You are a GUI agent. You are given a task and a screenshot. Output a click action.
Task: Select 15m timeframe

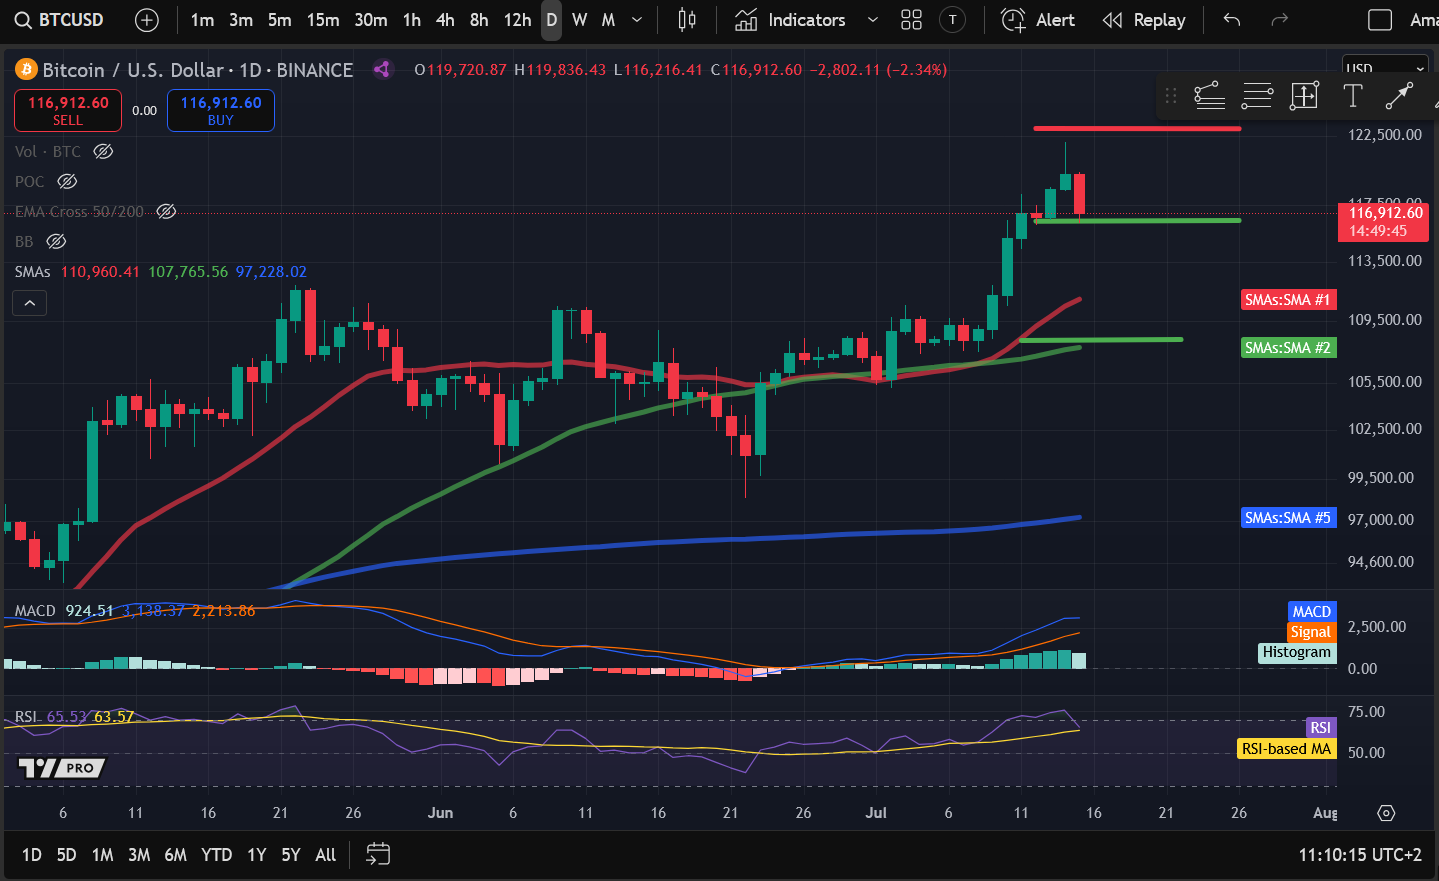coord(323,20)
